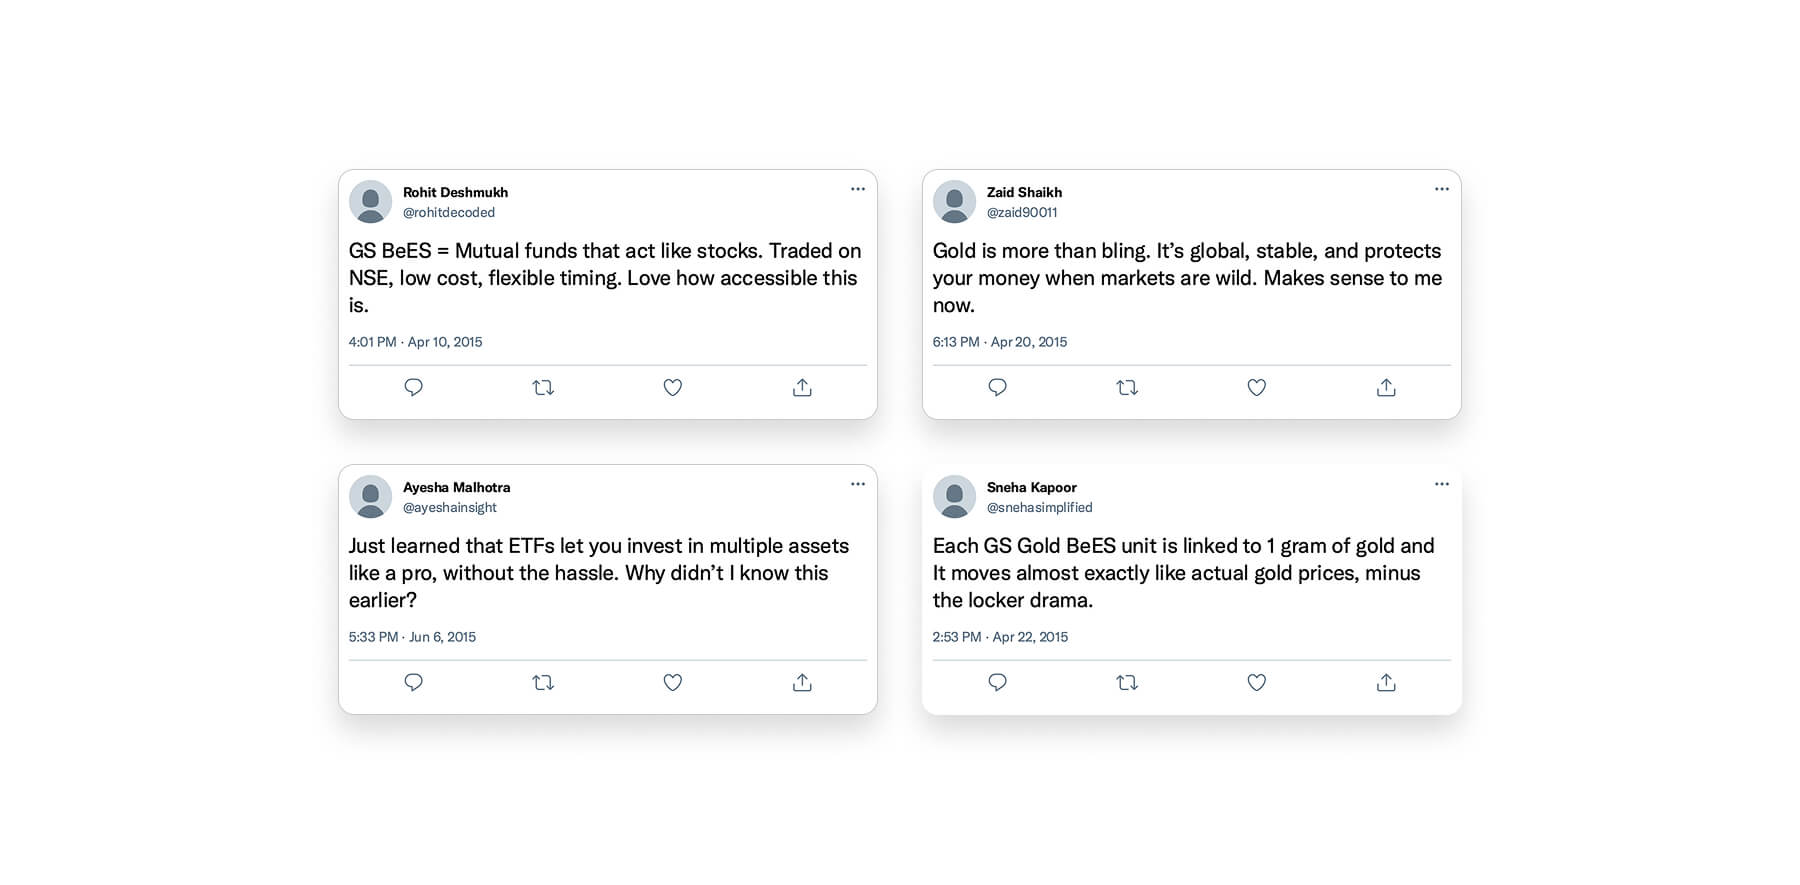Open the @rohitdecoded profile handle
The width and height of the screenshot is (1800, 885).
449,212
